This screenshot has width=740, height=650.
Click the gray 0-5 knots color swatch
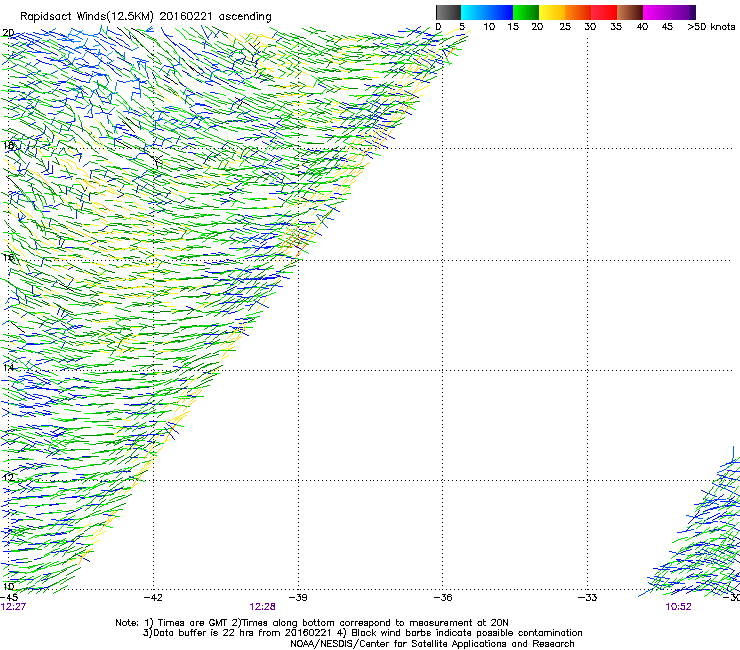pyautogui.click(x=448, y=12)
